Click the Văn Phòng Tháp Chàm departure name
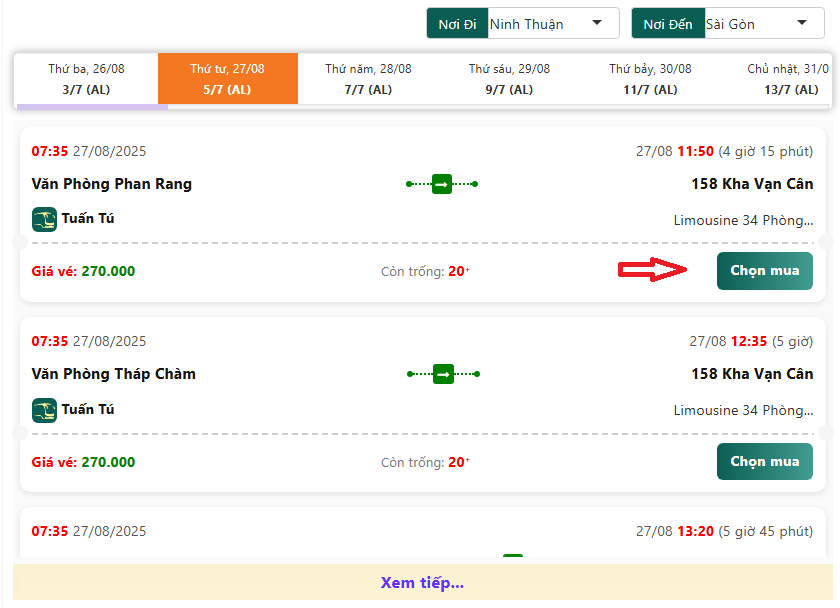Viewport: 840px width, 608px height. coord(114,374)
